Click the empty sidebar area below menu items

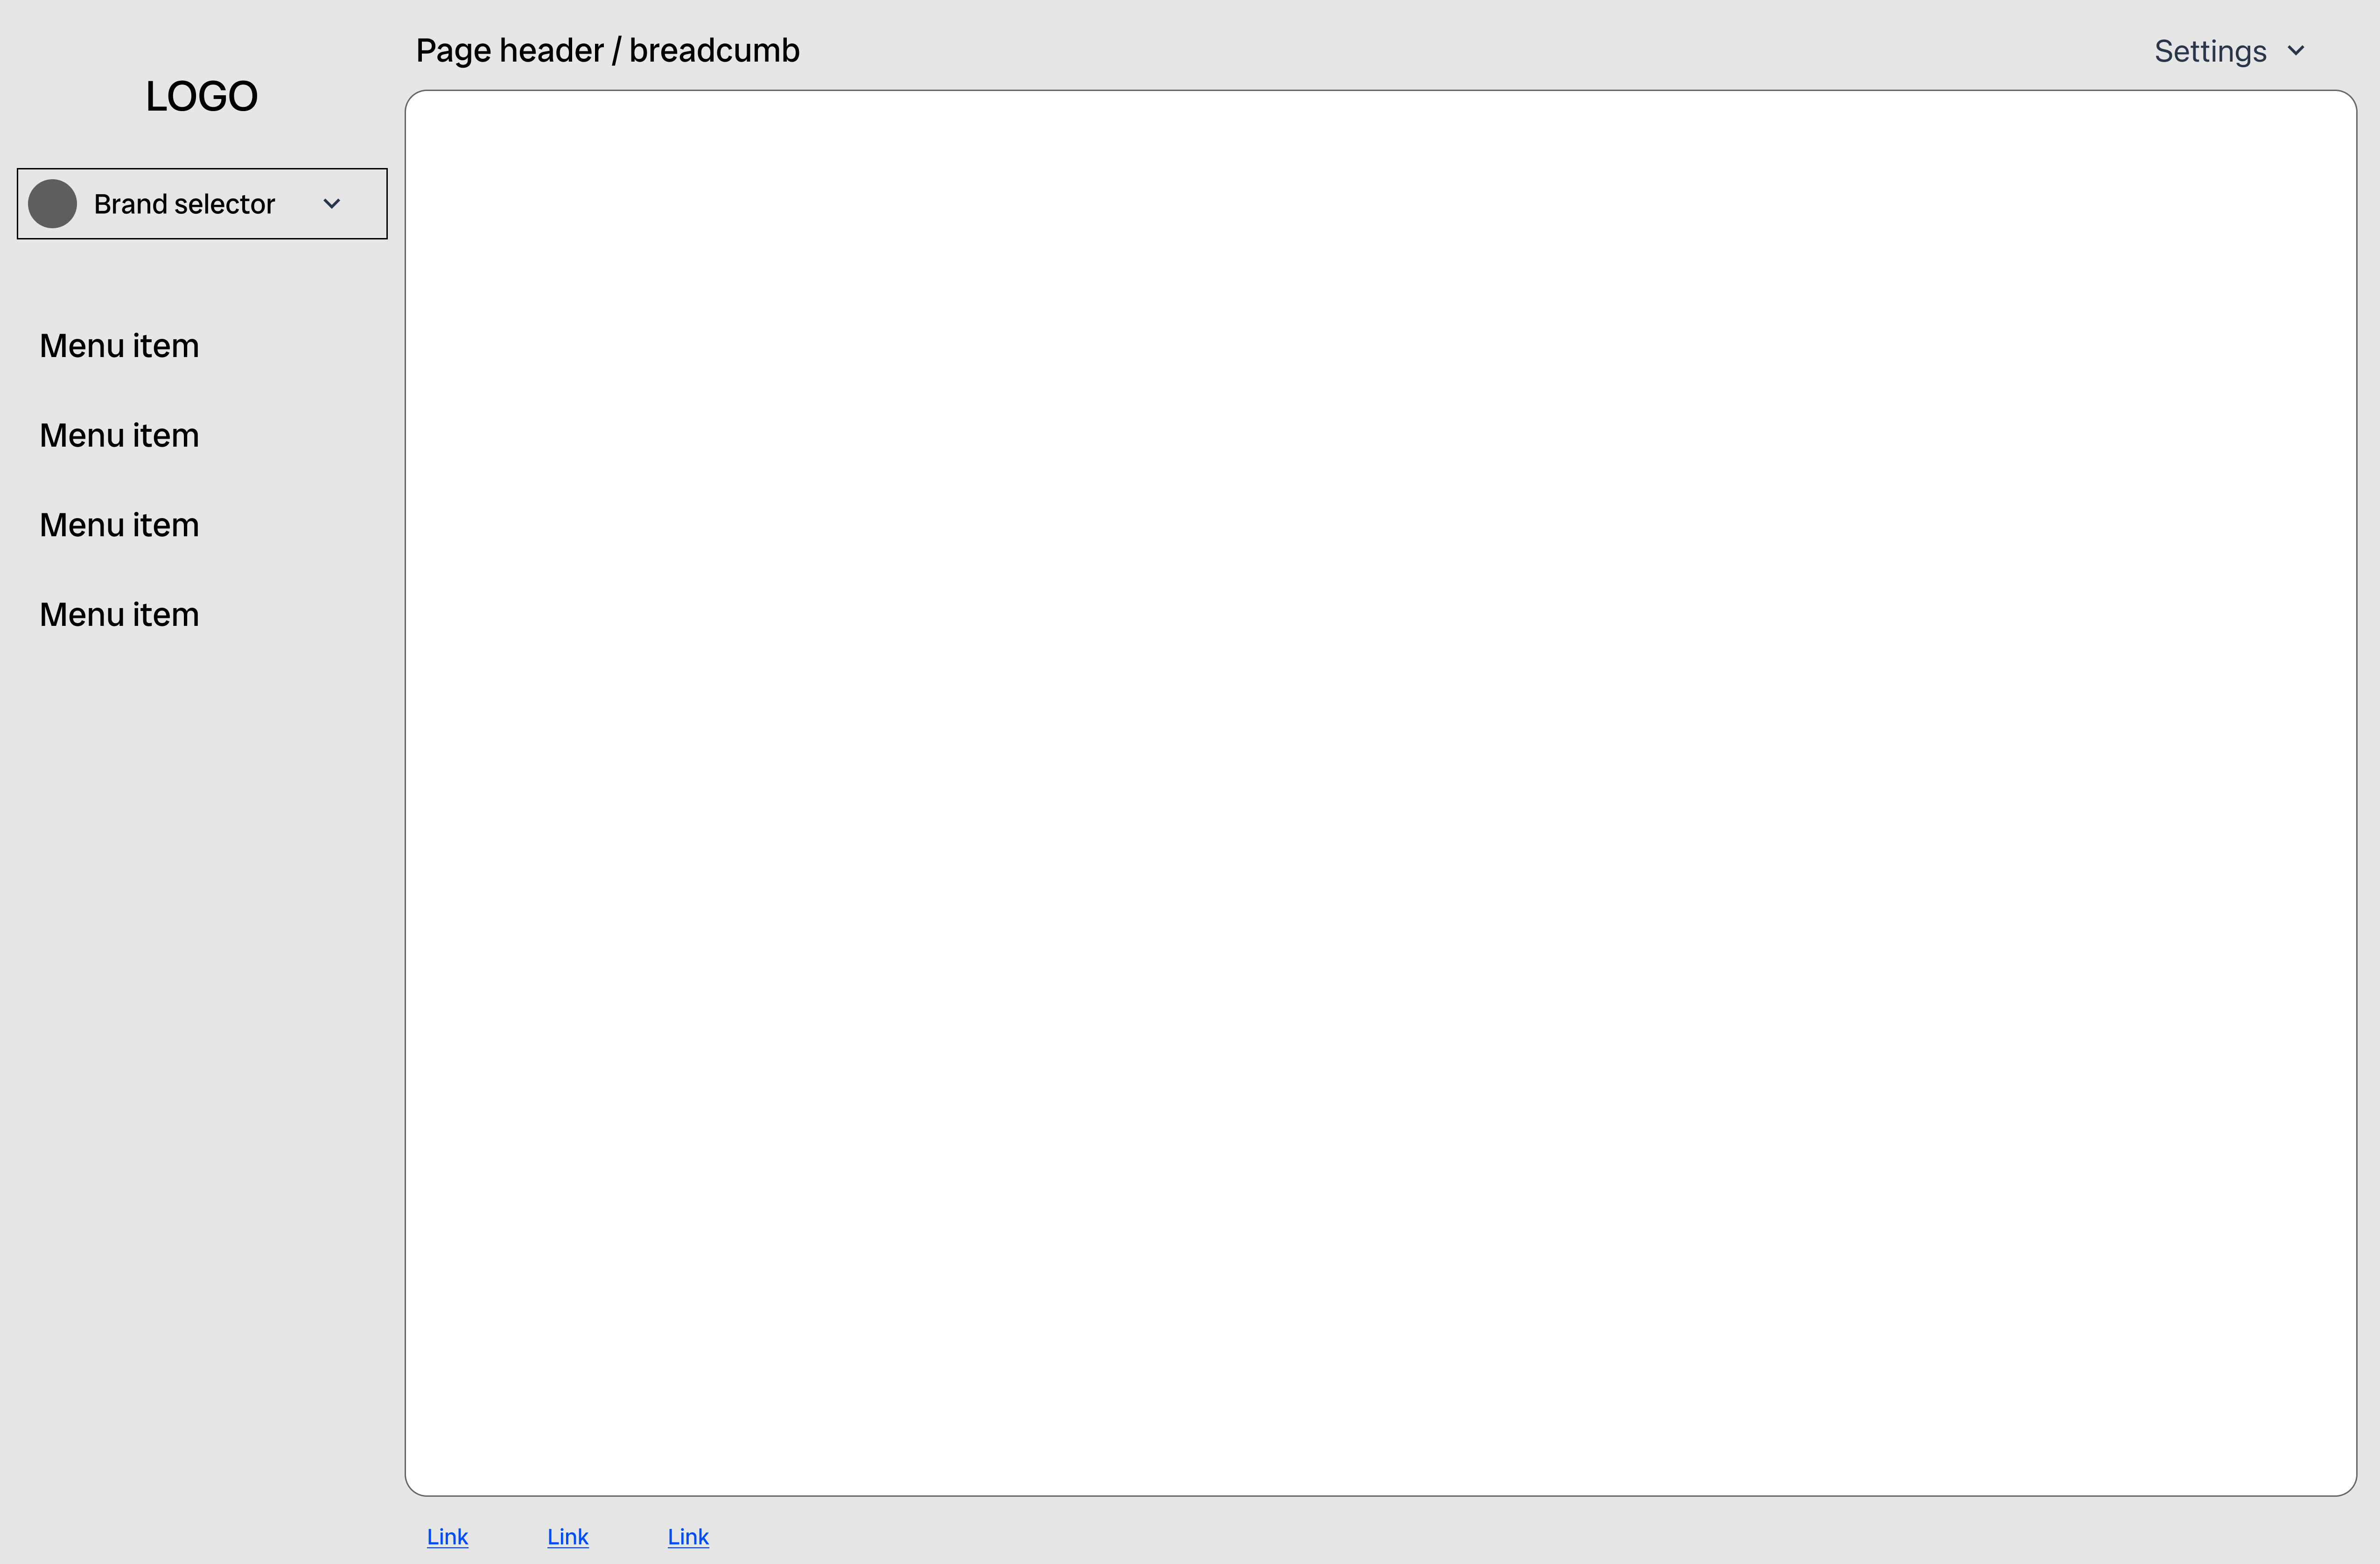pyautogui.click(x=200, y=1000)
